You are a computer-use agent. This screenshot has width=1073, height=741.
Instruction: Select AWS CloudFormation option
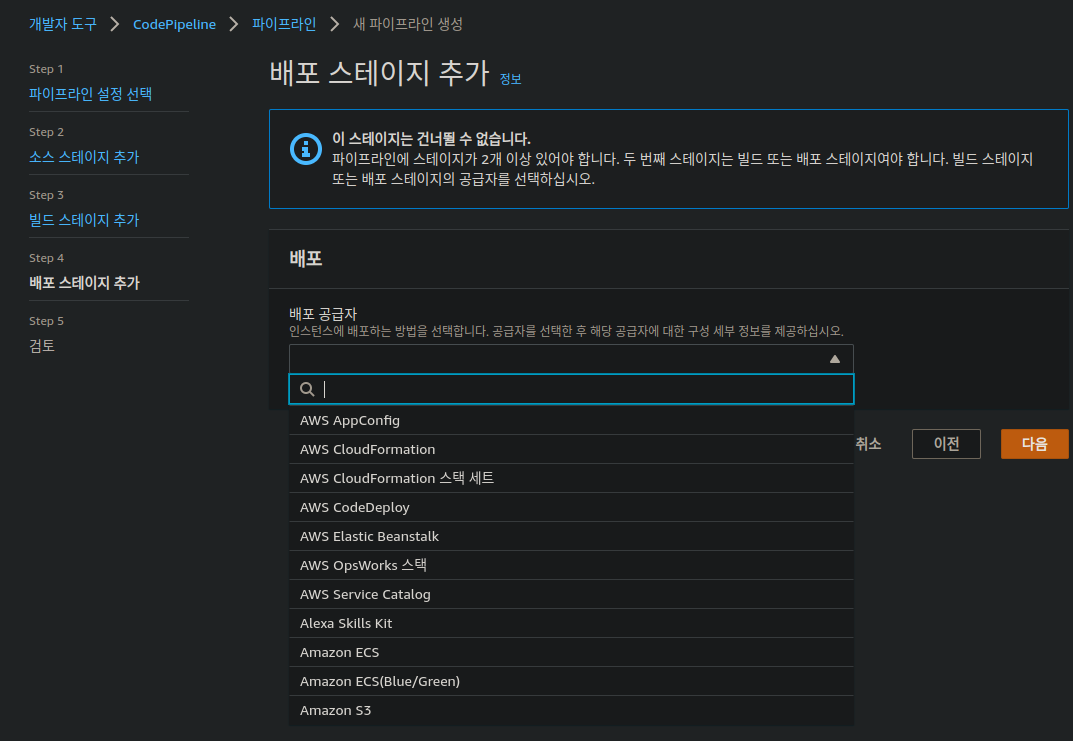[571, 450]
